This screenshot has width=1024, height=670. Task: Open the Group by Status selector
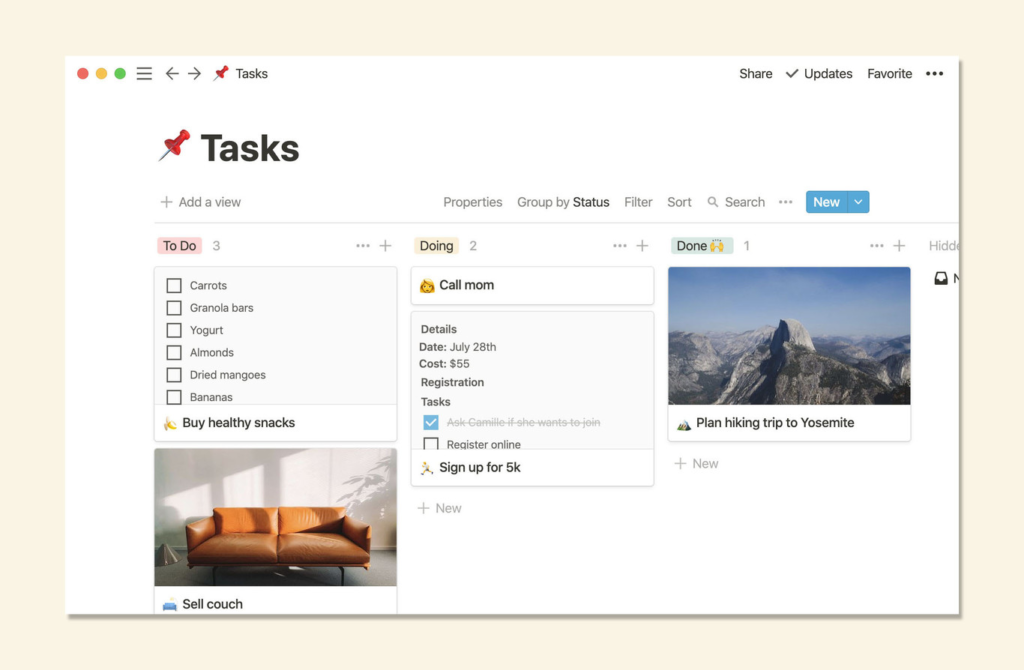click(563, 202)
